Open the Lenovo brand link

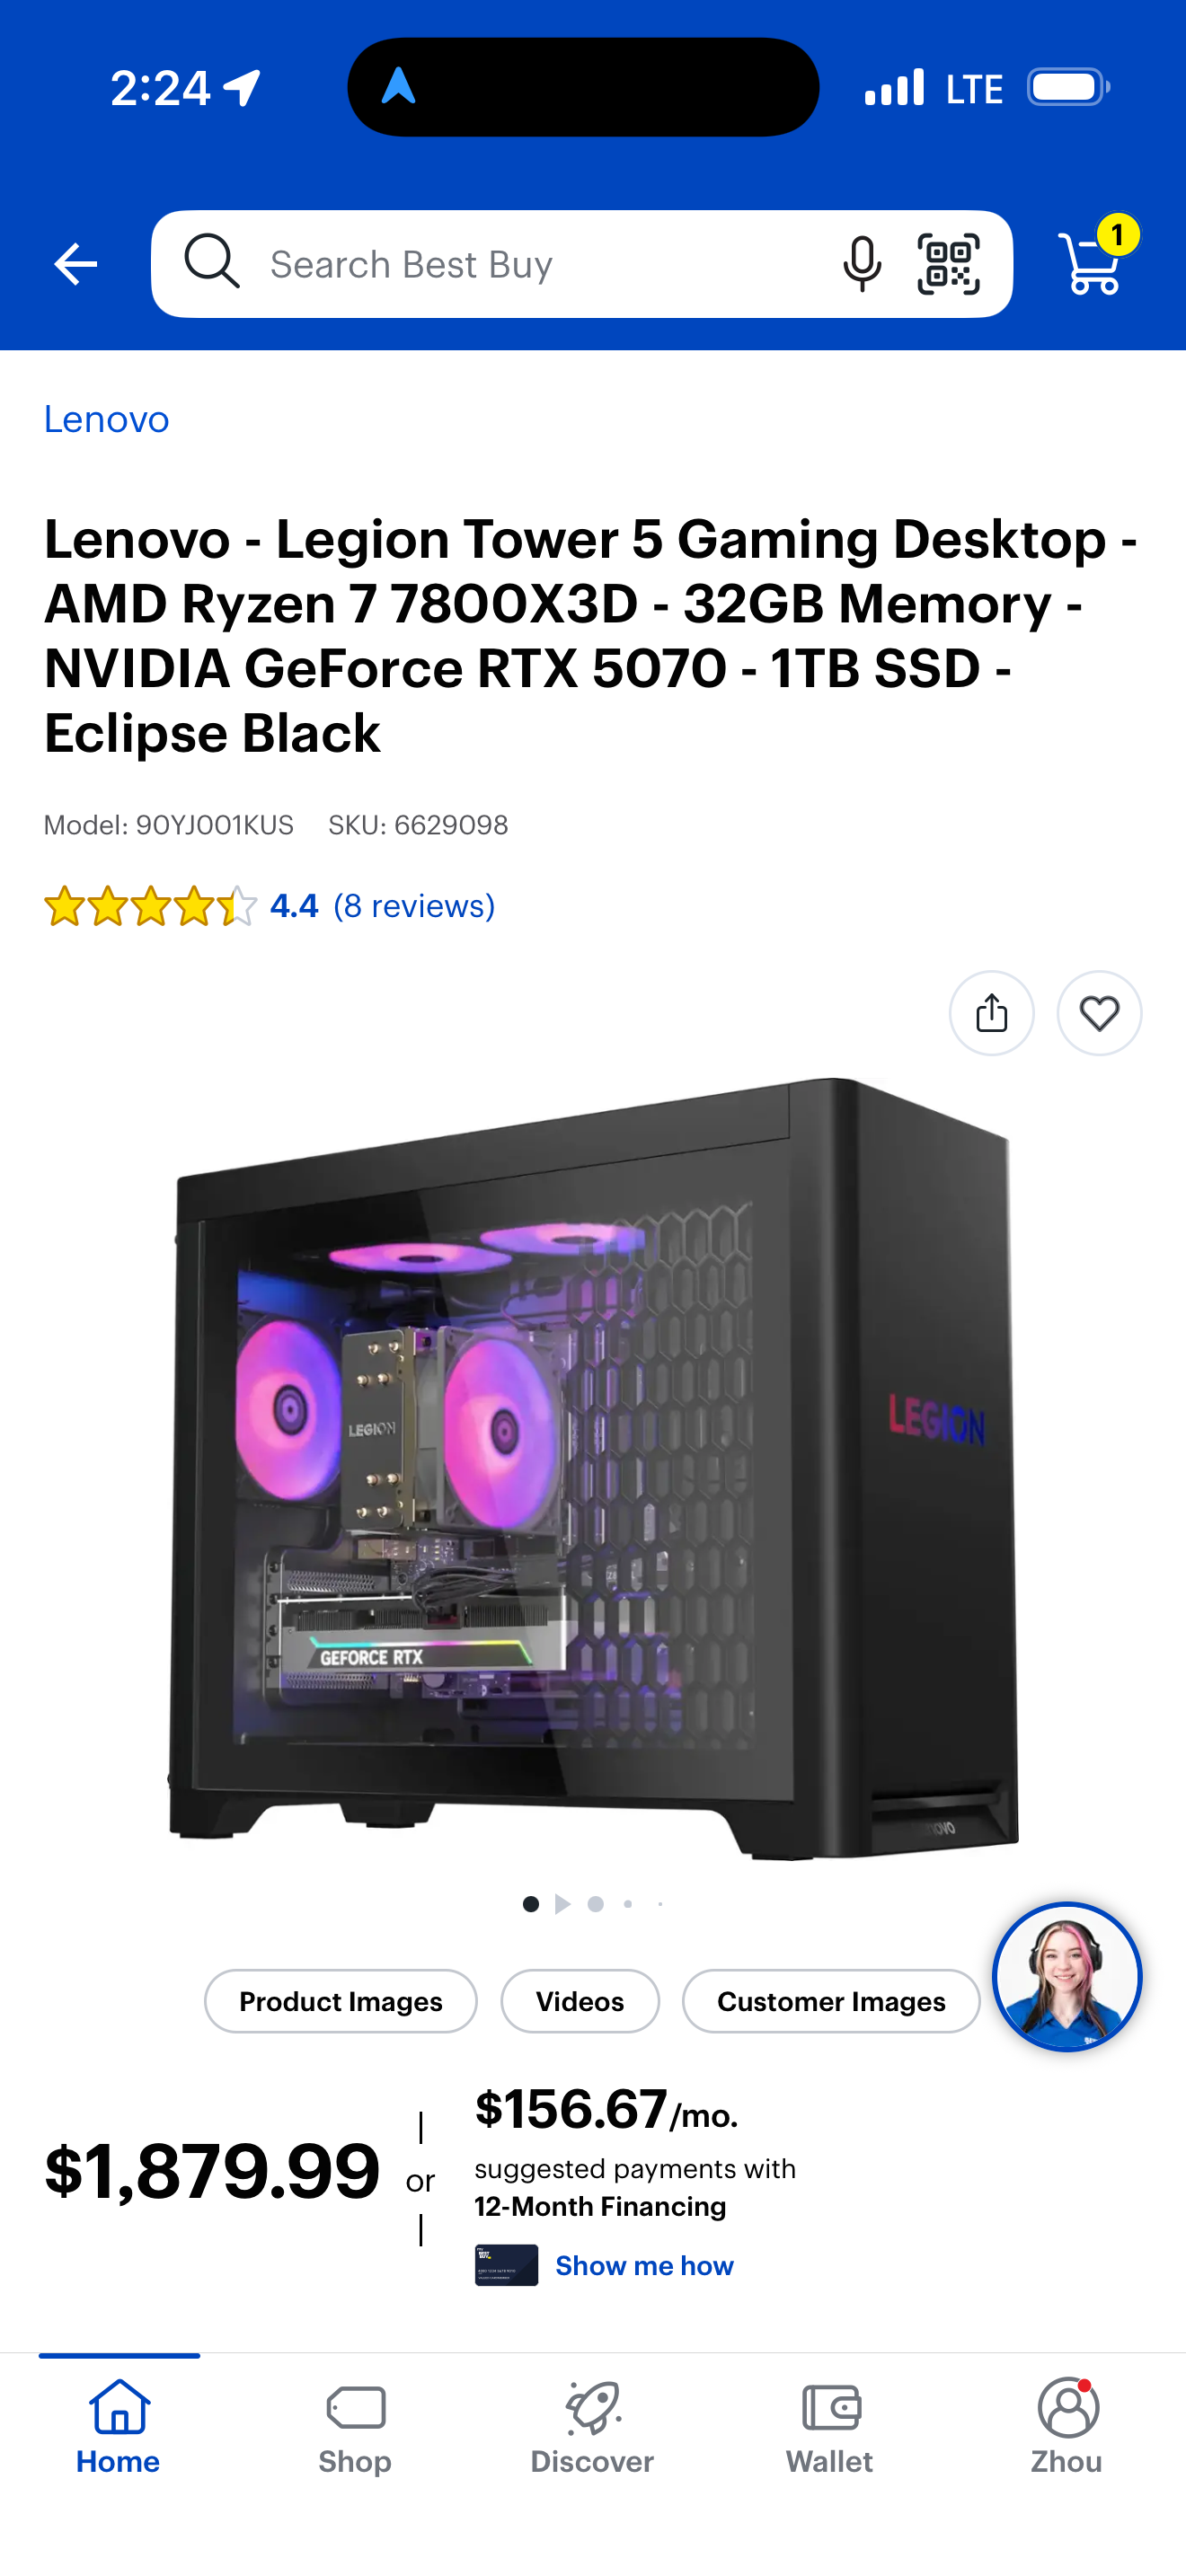click(x=106, y=419)
